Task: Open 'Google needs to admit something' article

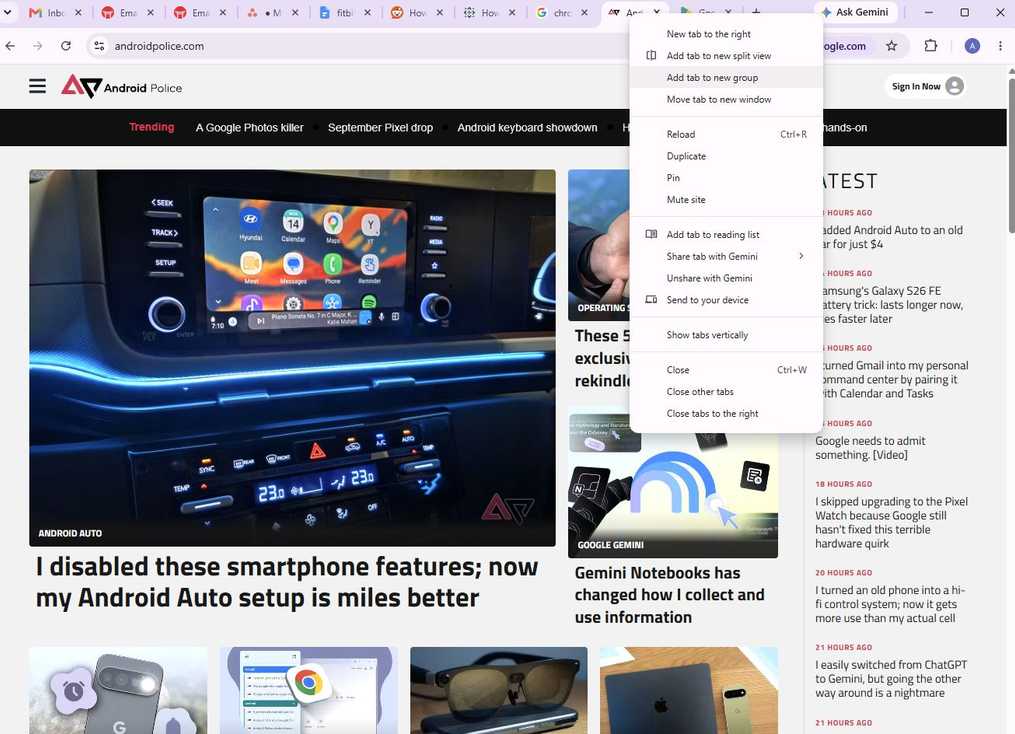Action: click(870, 448)
